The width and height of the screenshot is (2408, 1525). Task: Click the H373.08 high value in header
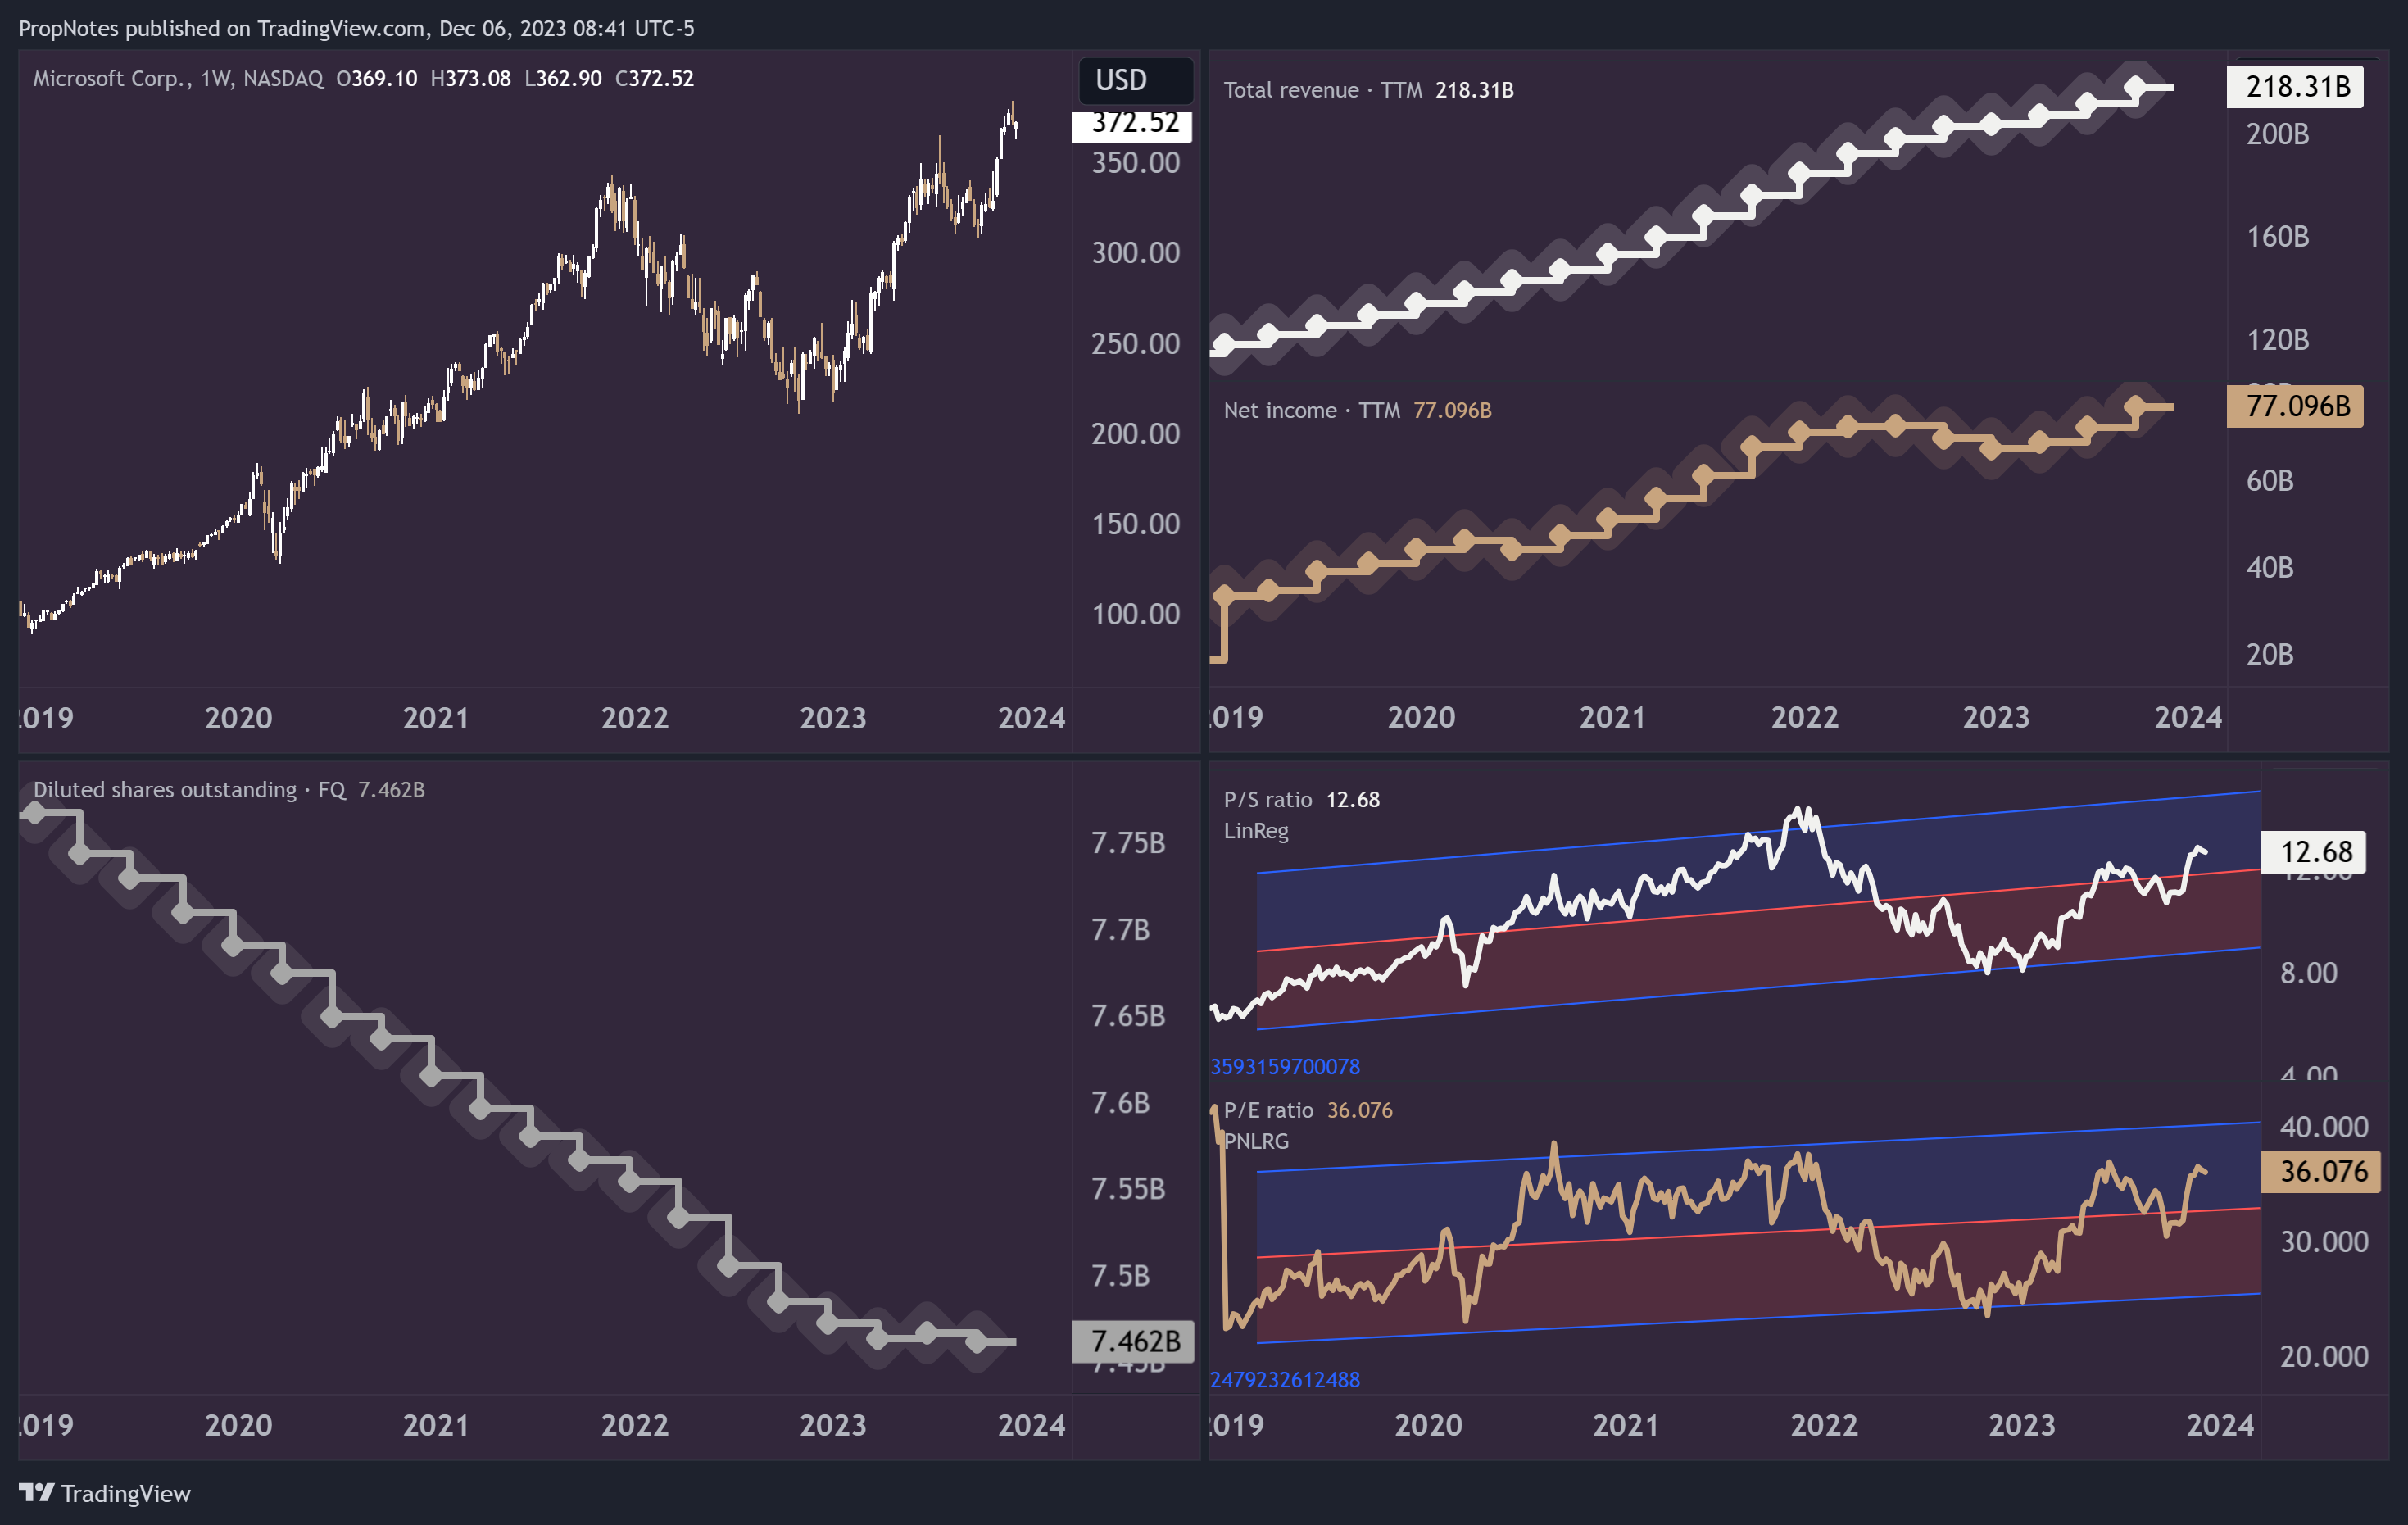tap(471, 78)
